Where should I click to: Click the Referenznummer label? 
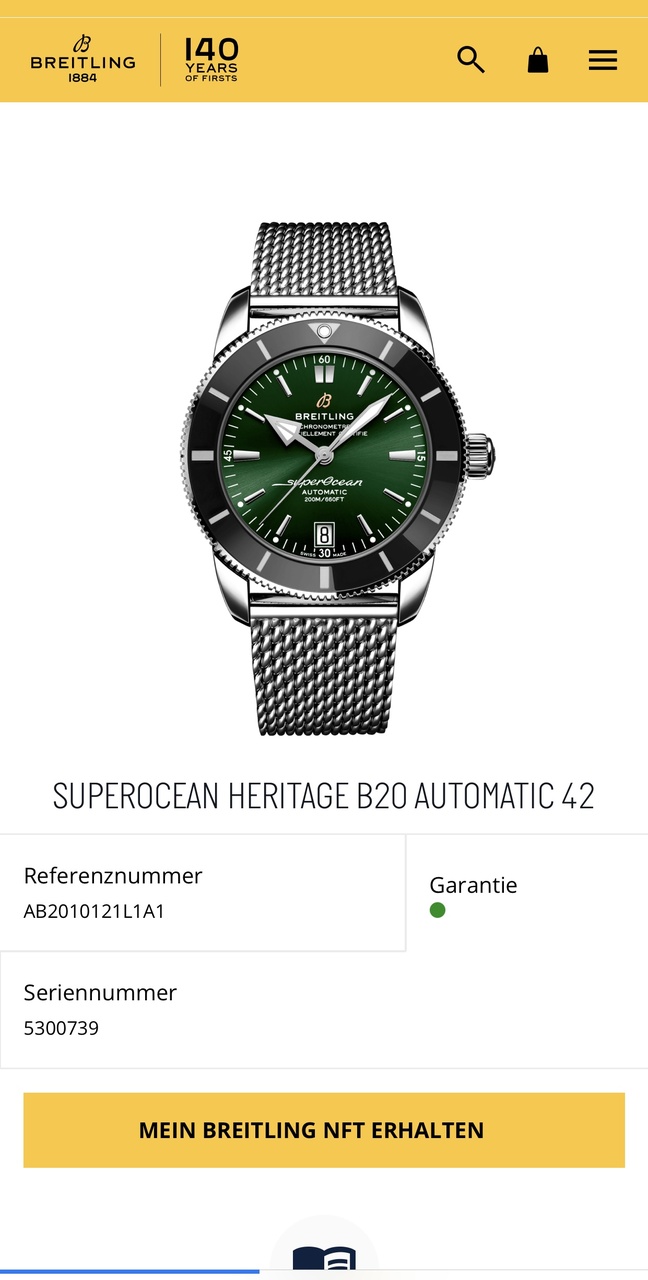click(x=113, y=875)
